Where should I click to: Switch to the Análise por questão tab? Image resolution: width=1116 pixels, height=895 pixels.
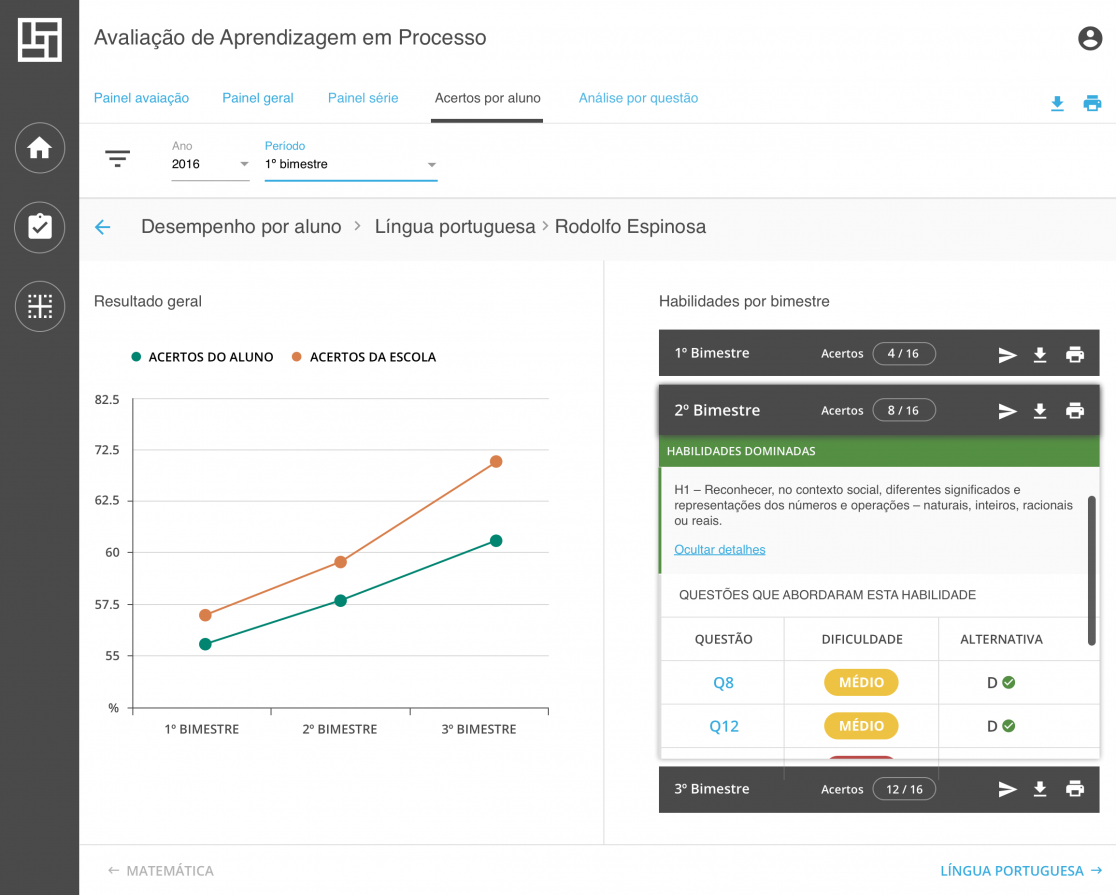pos(638,98)
